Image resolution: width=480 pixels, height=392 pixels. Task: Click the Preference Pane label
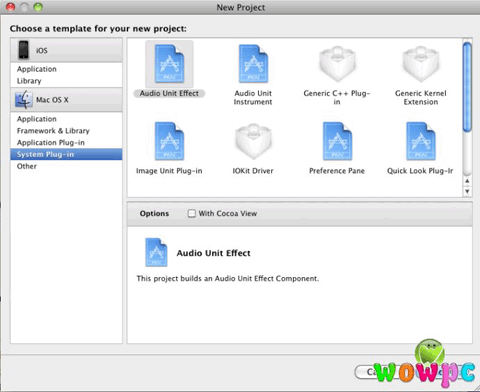[x=337, y=171]
